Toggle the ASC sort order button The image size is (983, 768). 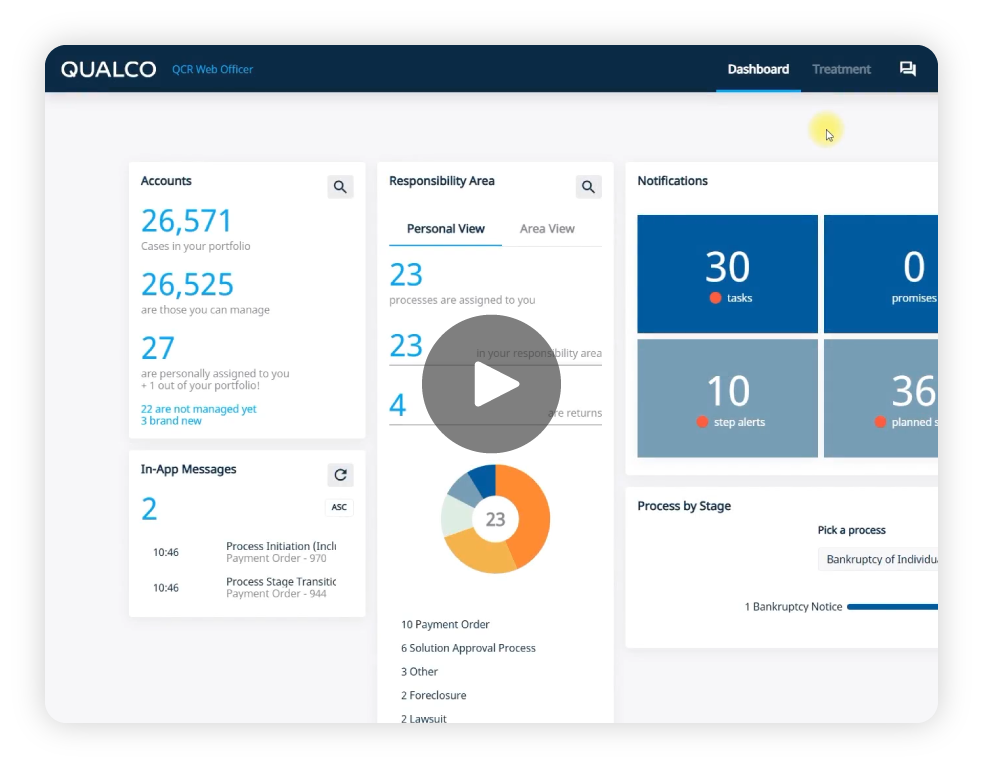(x=339, y=507)
